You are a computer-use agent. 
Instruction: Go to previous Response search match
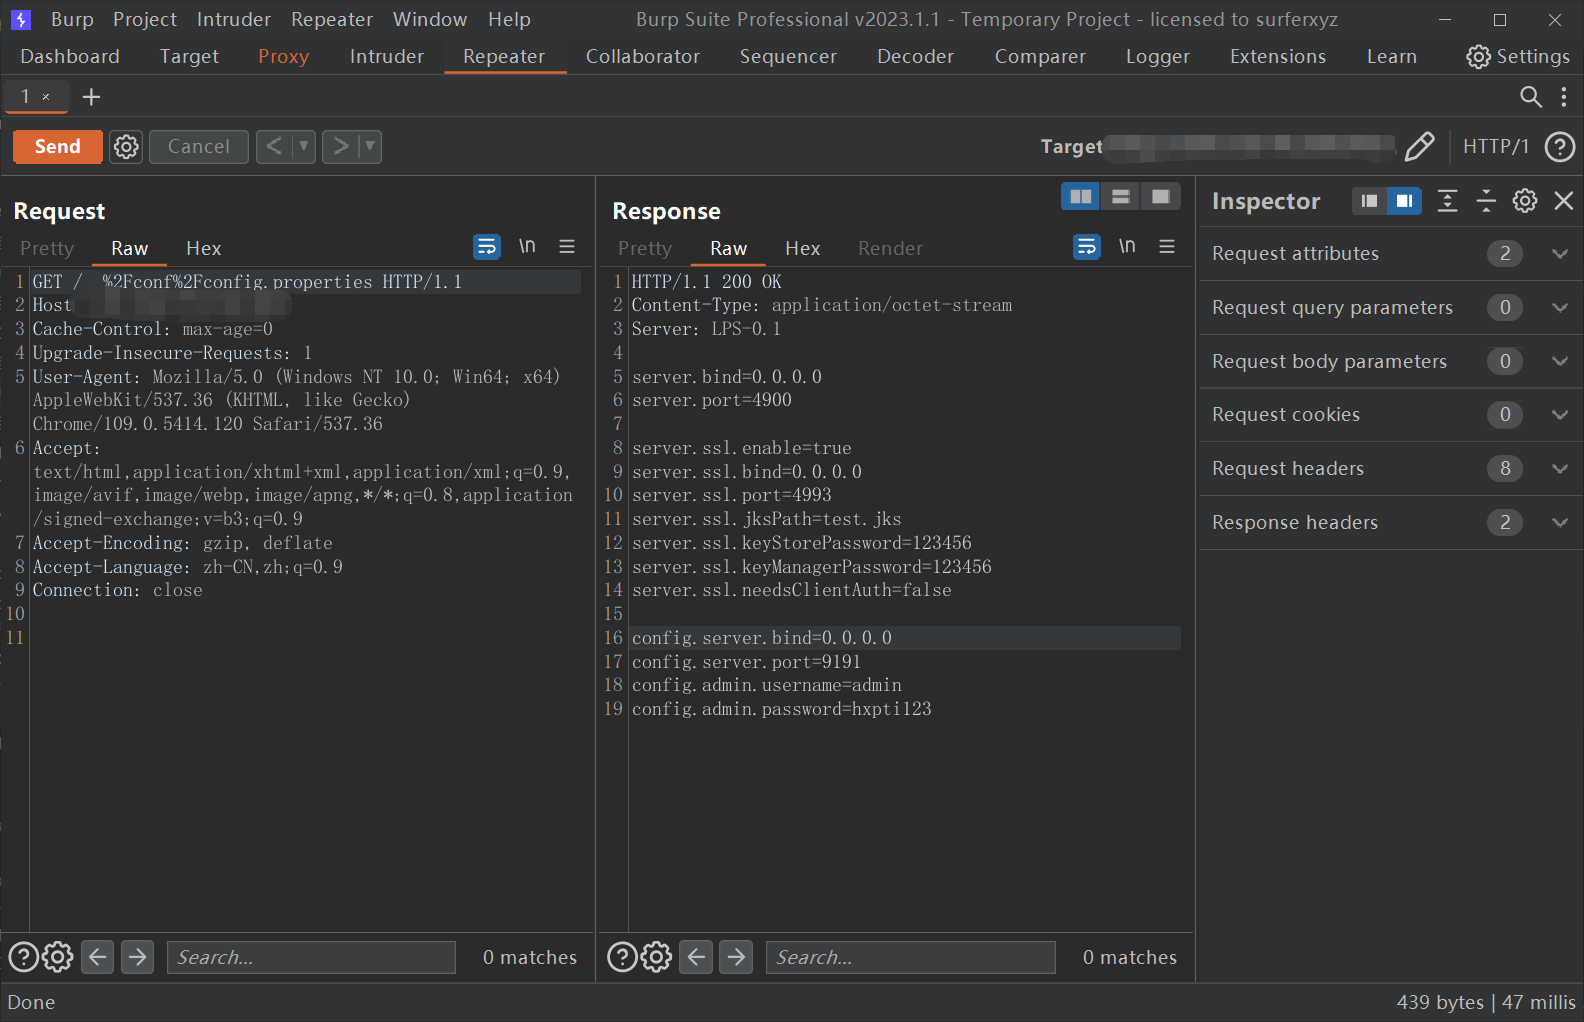696,957
